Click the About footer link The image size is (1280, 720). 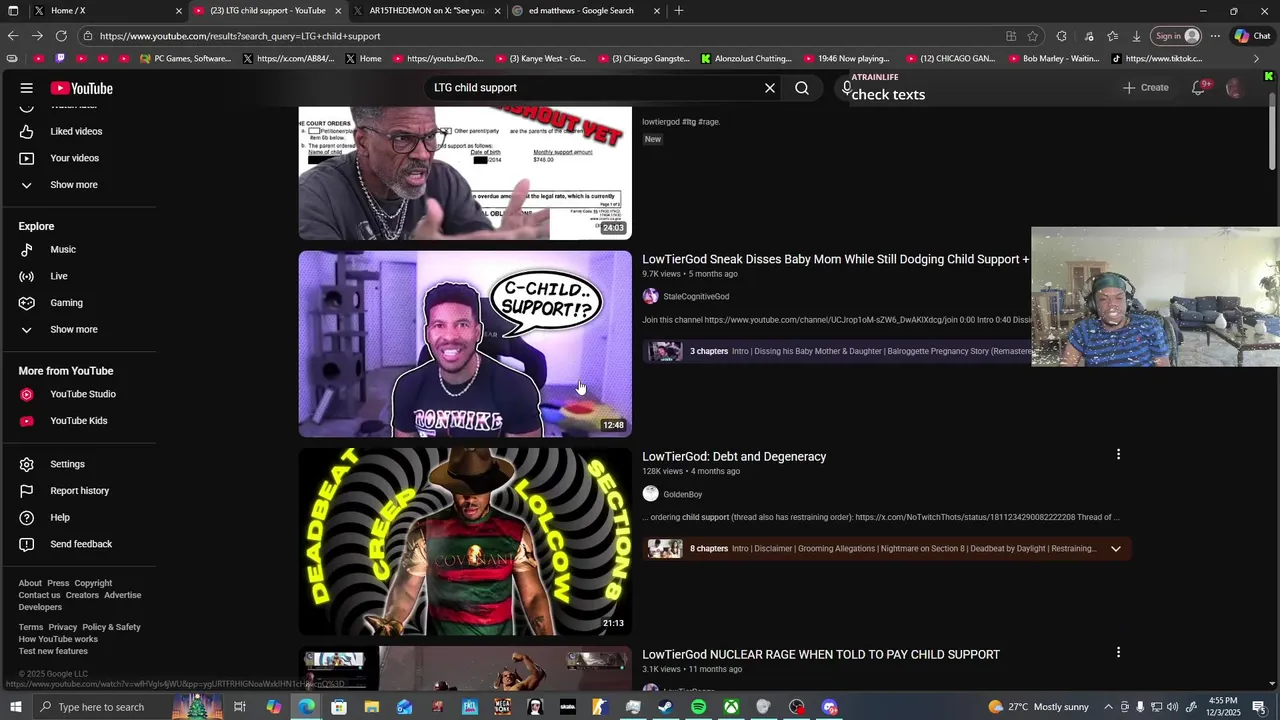[x=30, y=583]
